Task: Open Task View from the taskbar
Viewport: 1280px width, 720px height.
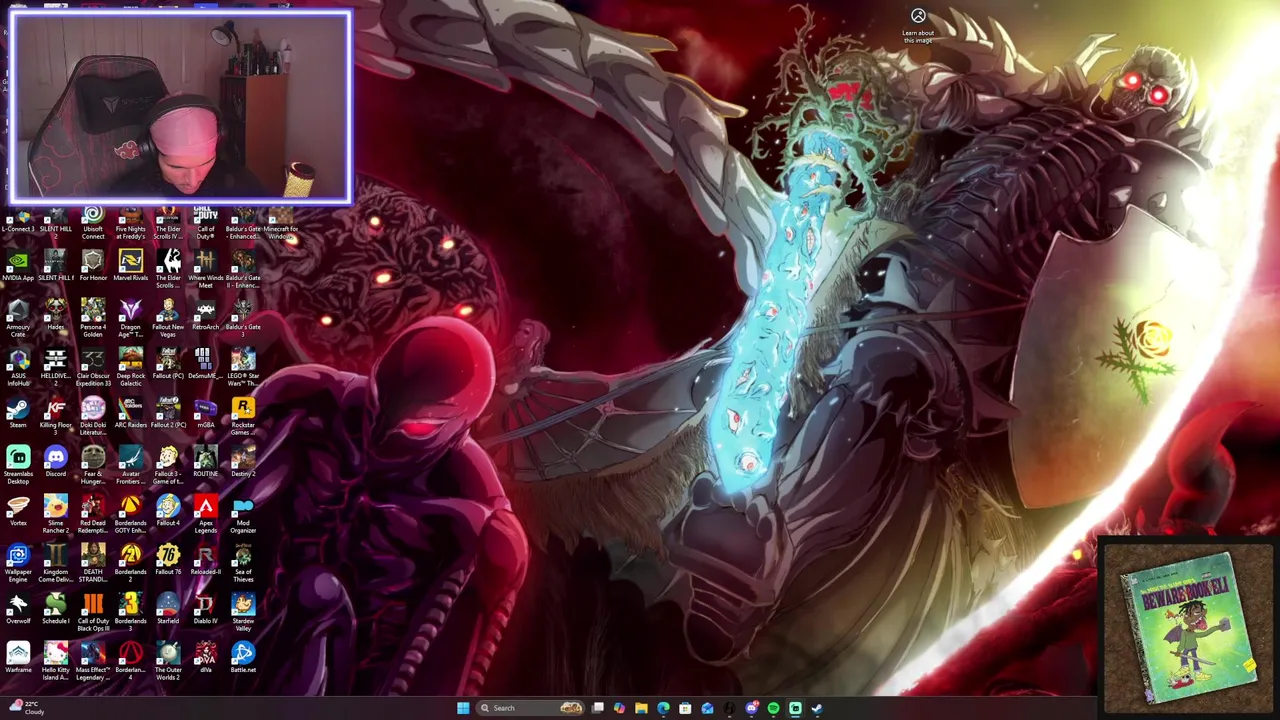Action: point(598,708)
